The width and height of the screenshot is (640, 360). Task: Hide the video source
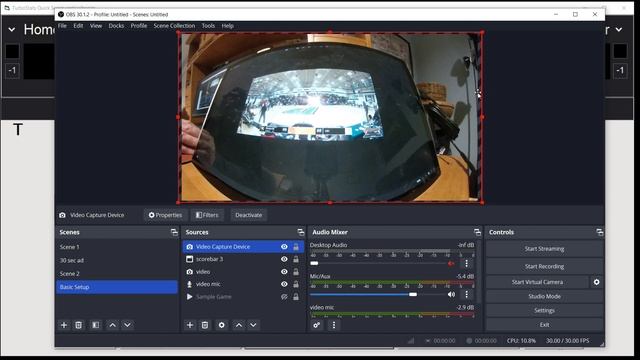[x=284, y=272]
